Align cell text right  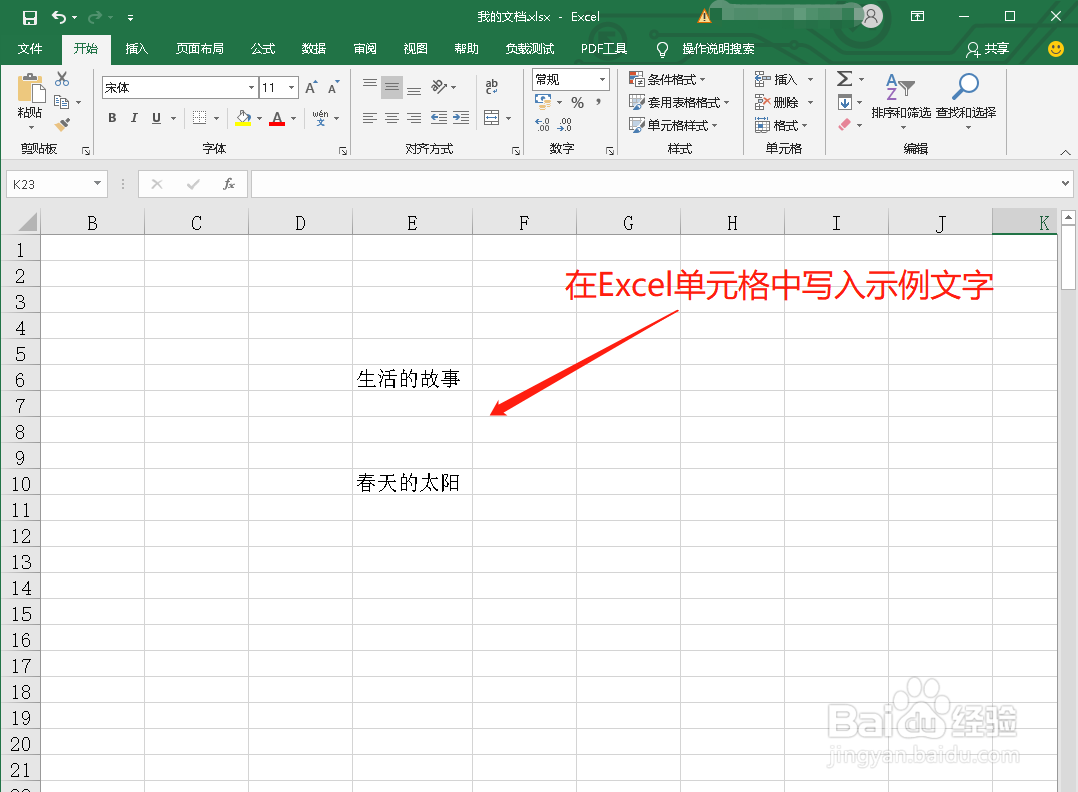click(414, 118)
